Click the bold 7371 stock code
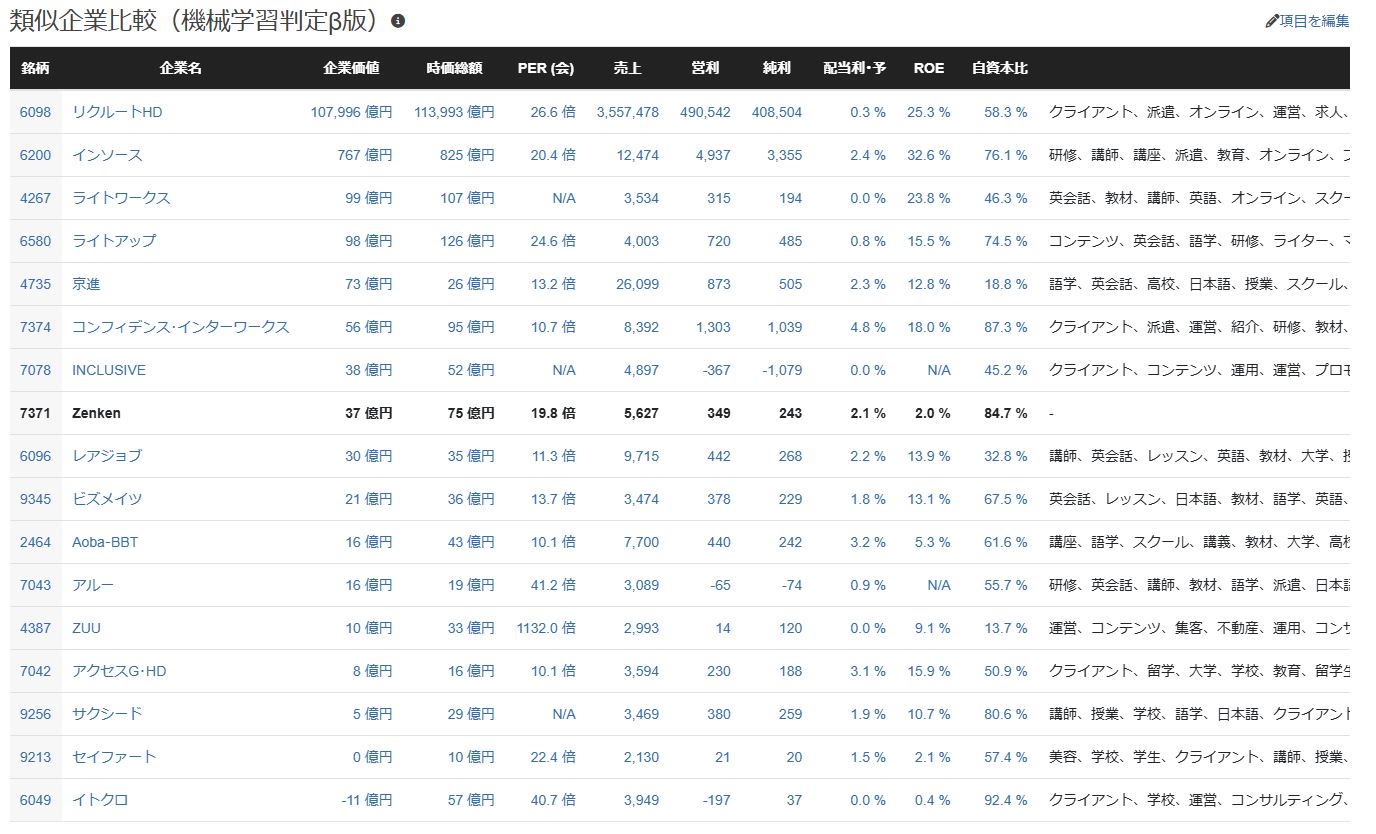 (x=35, y=413)
